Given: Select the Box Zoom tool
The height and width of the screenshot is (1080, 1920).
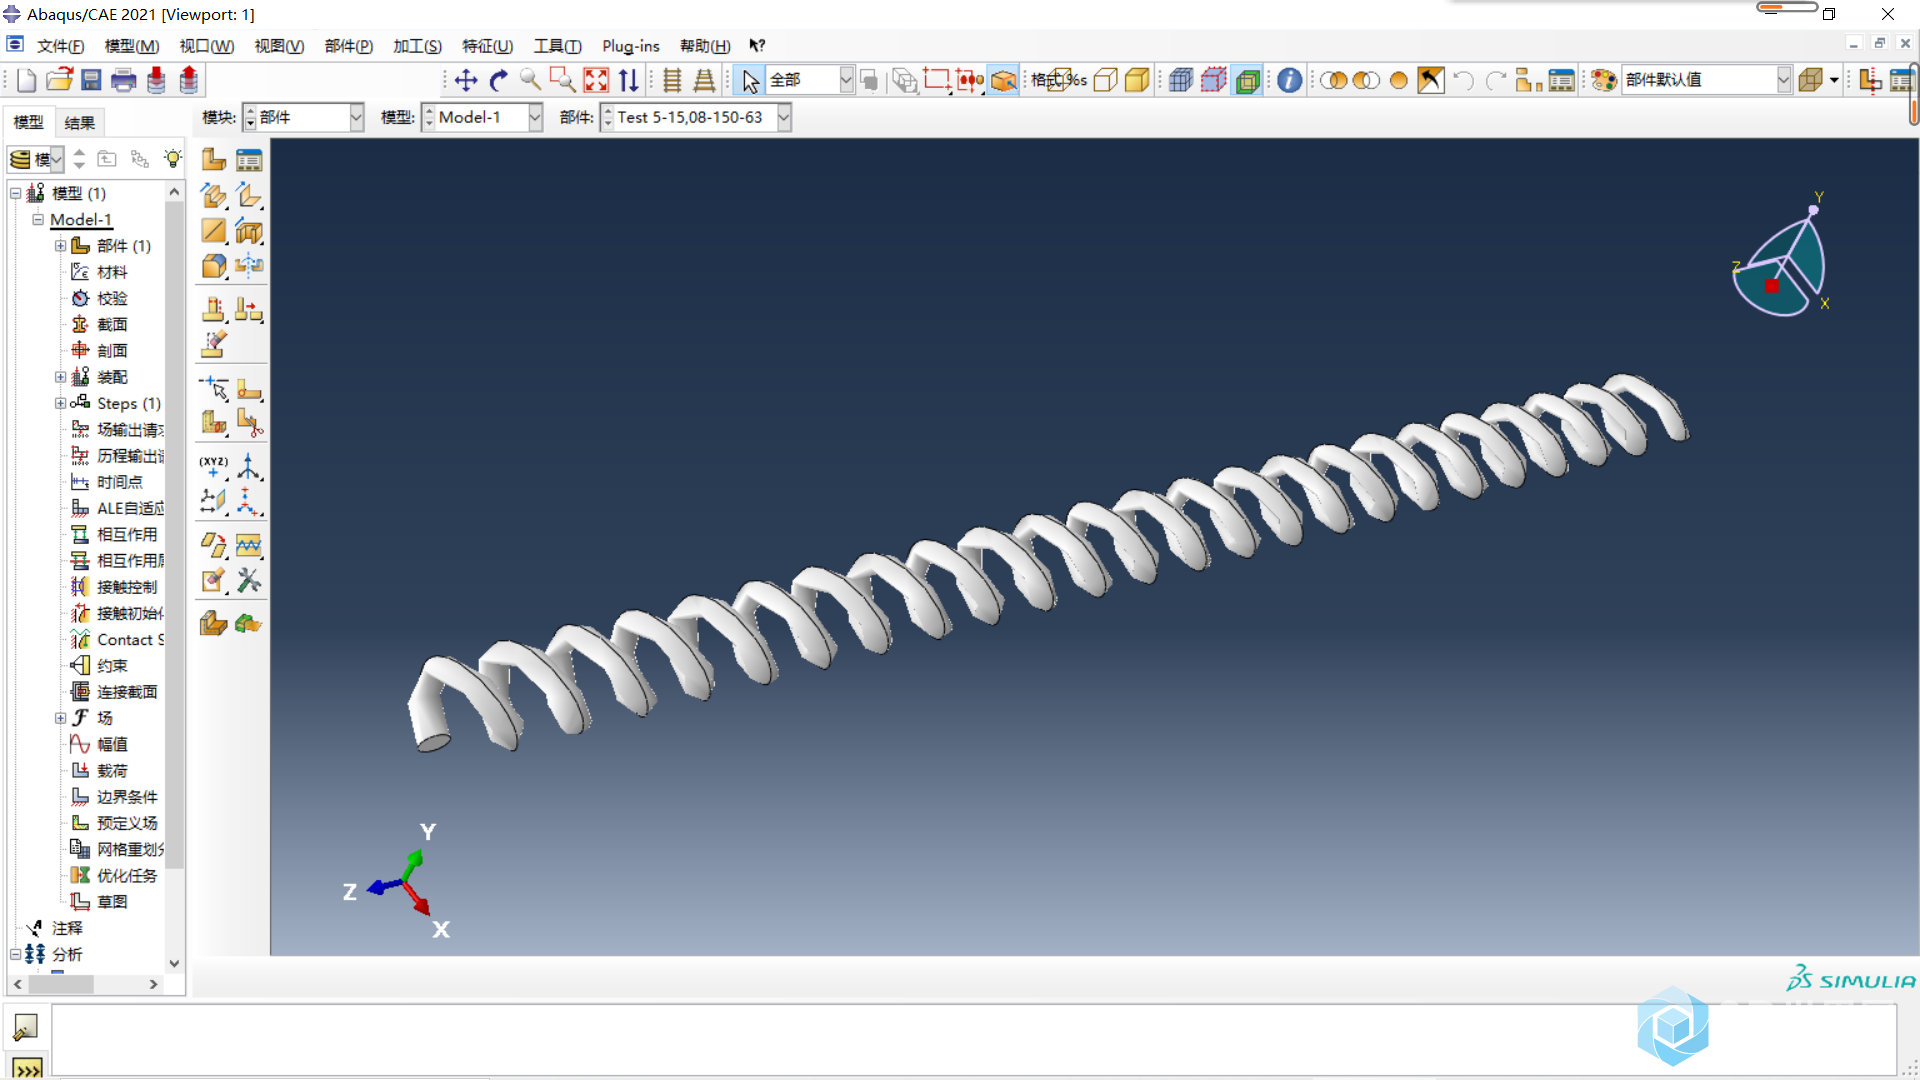Looking at the screenshot, I should click(x=562, y=80).
